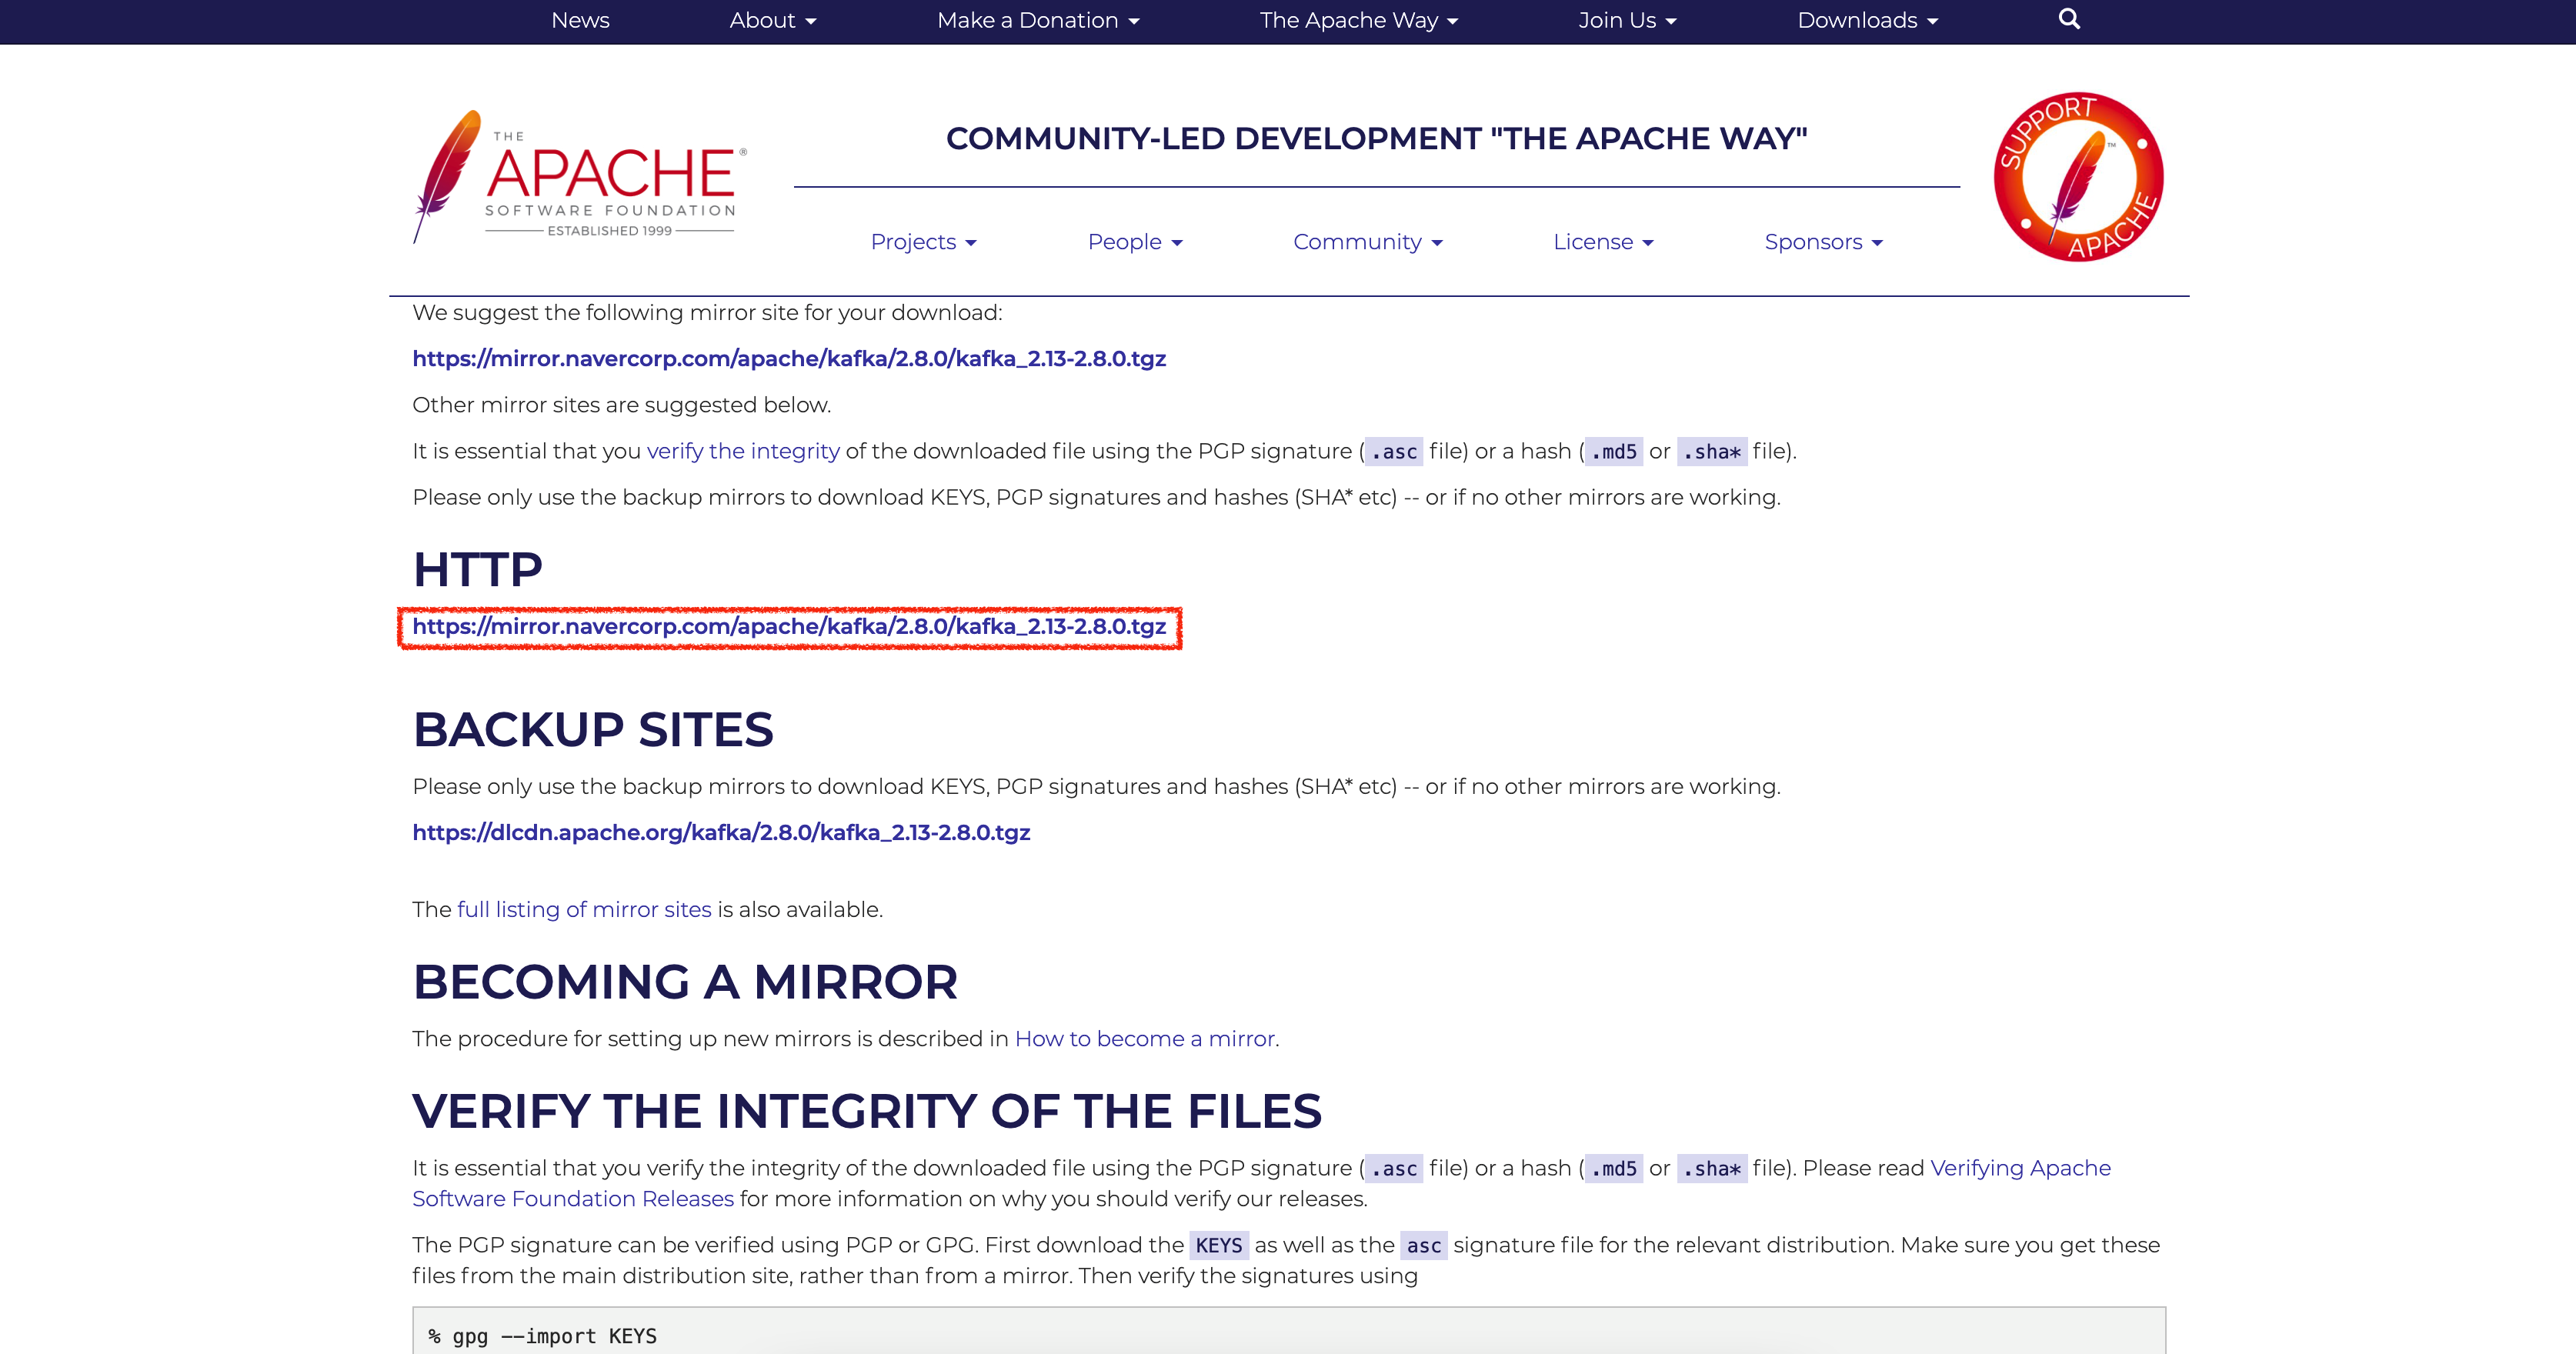
Task: Click the dlcdn.apache.org Kafka backup link
Action: click(721, 832)
